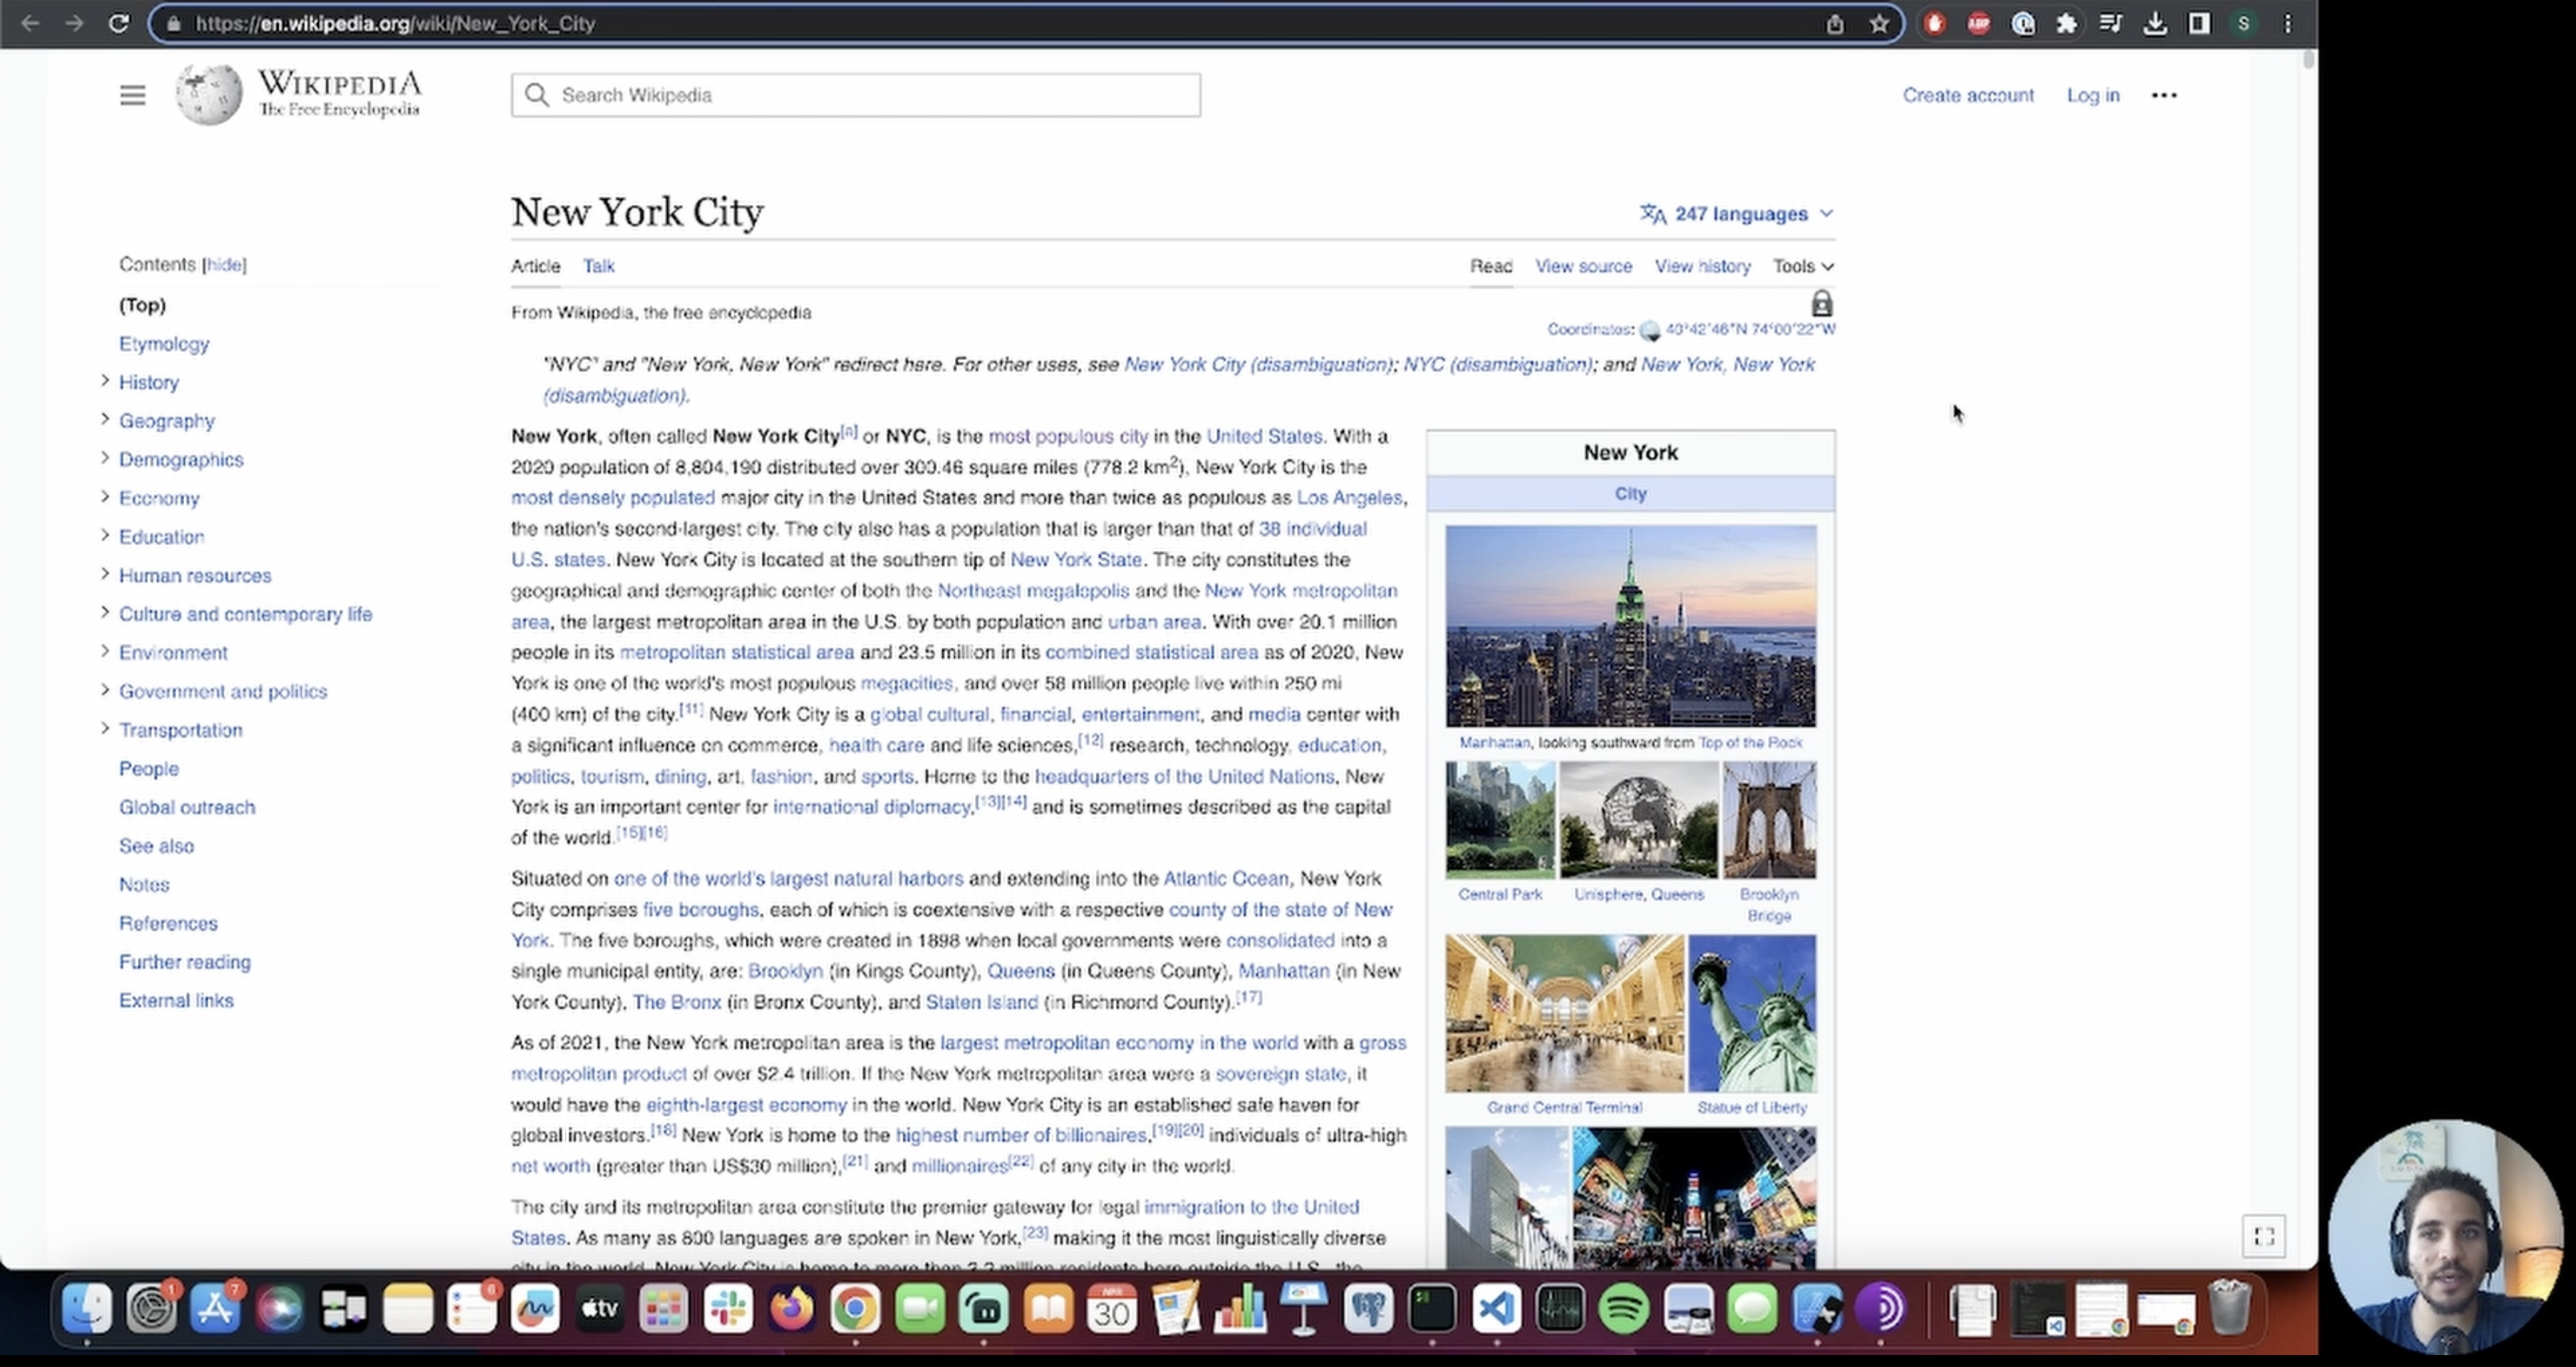The image size is (2576, 1367).
Task: Expand the History section in Contents
Action: click(x=105, y=381)
